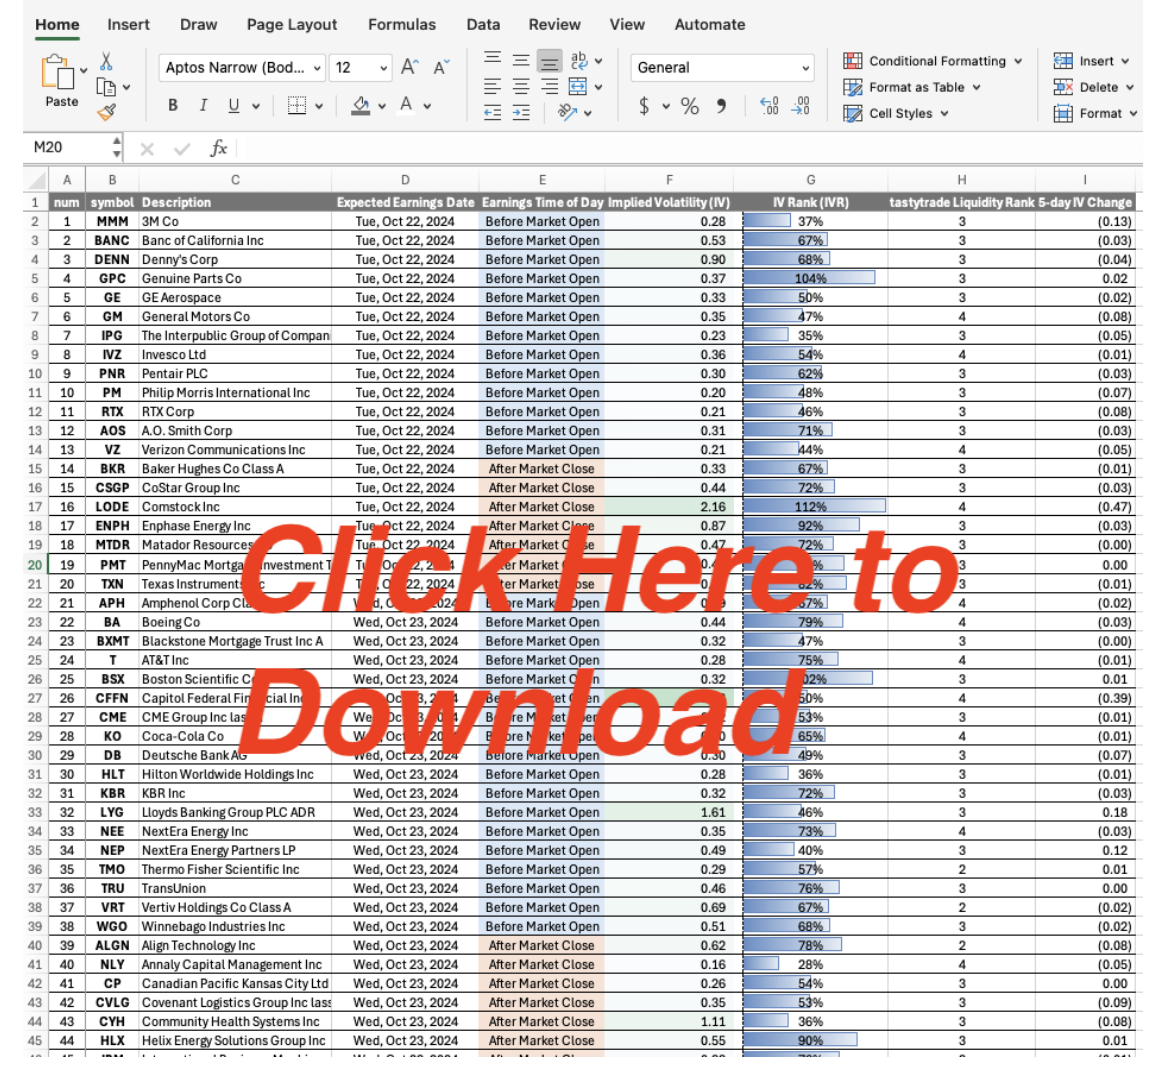Switch to the Data tab
Screen dimensions: 1158x1068
coord(483,24)
